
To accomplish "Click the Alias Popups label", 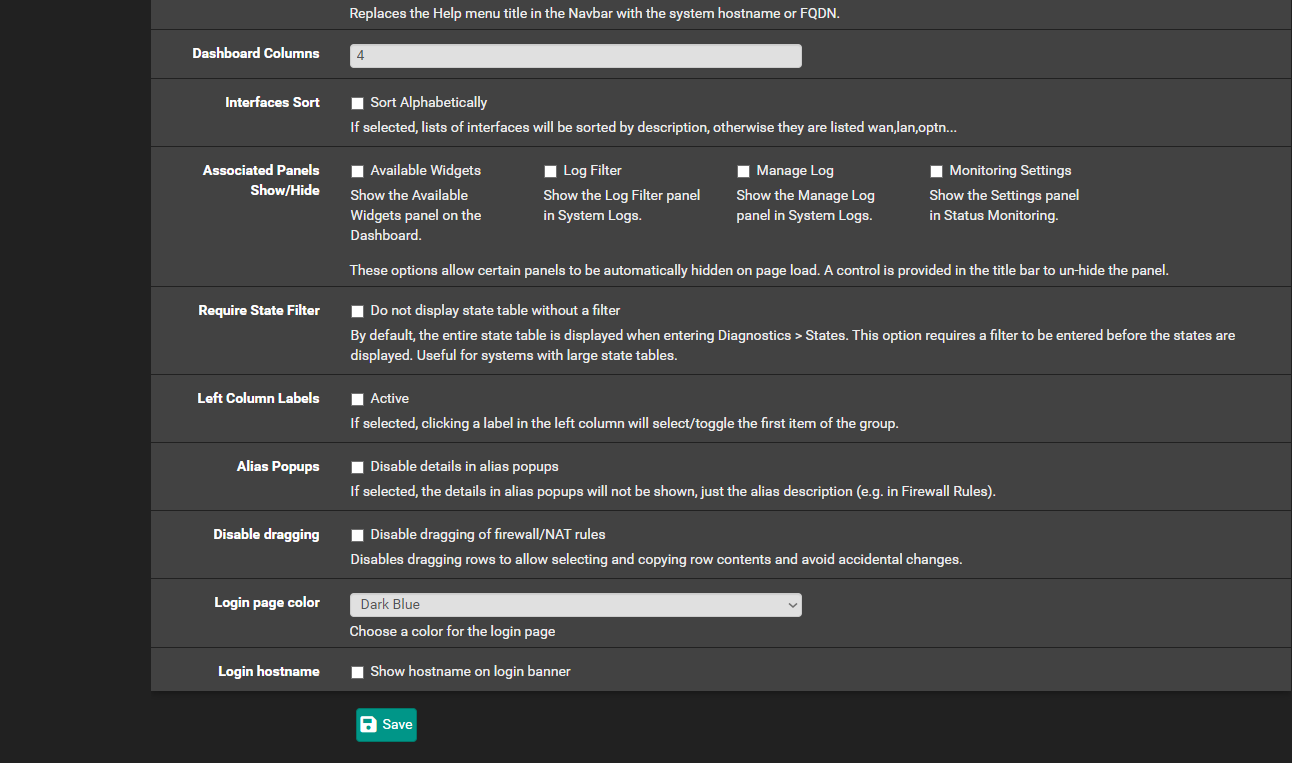I will point(278,466).
